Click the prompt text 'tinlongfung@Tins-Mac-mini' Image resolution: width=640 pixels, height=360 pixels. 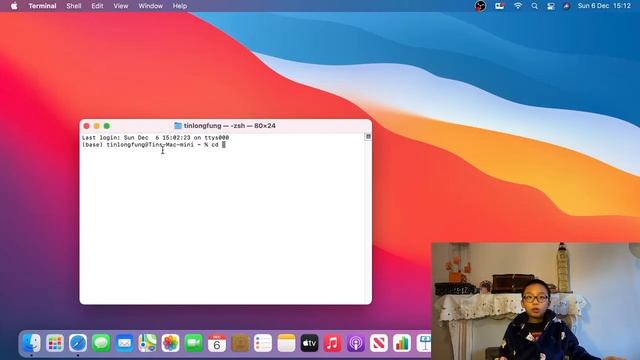150,145
